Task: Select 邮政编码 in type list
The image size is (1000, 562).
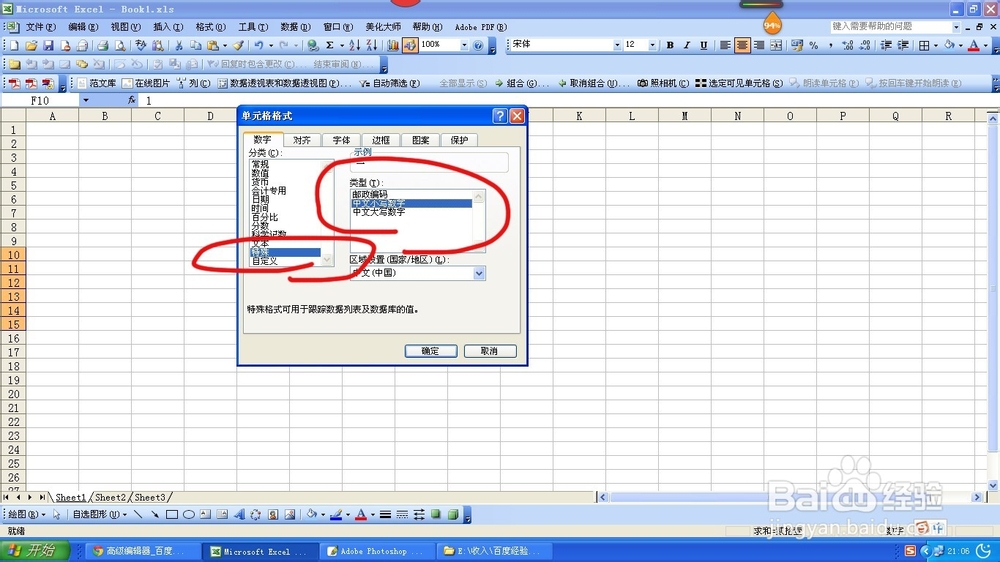Action: point(370,195)
